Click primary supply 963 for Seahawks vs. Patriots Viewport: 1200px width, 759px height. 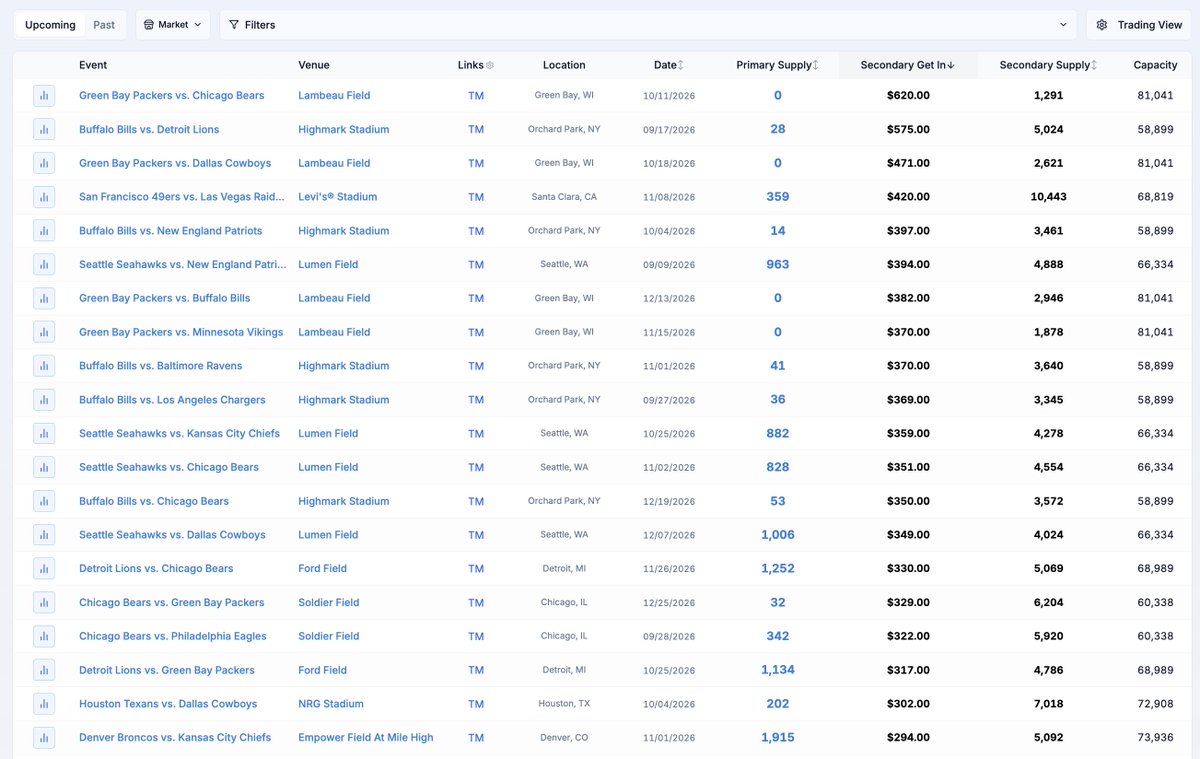tap(778, 265)
